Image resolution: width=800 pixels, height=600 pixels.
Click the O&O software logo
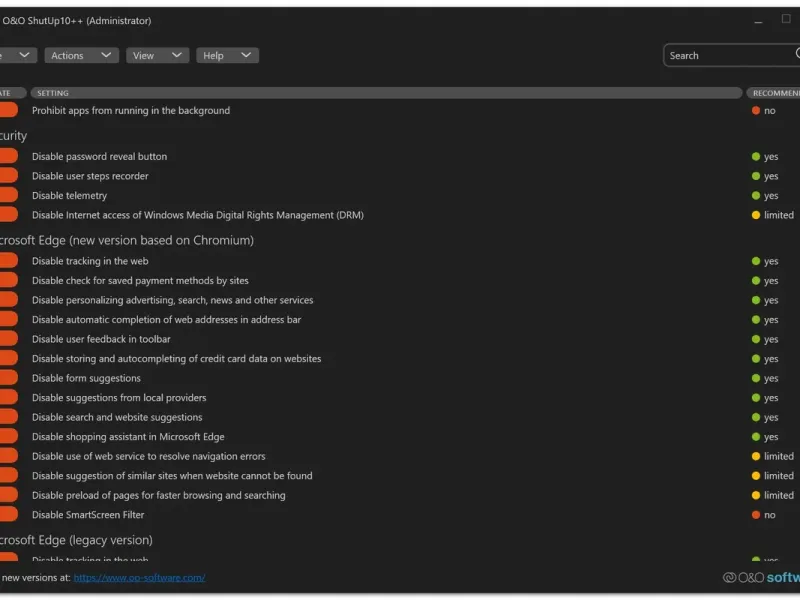point(761,577)
